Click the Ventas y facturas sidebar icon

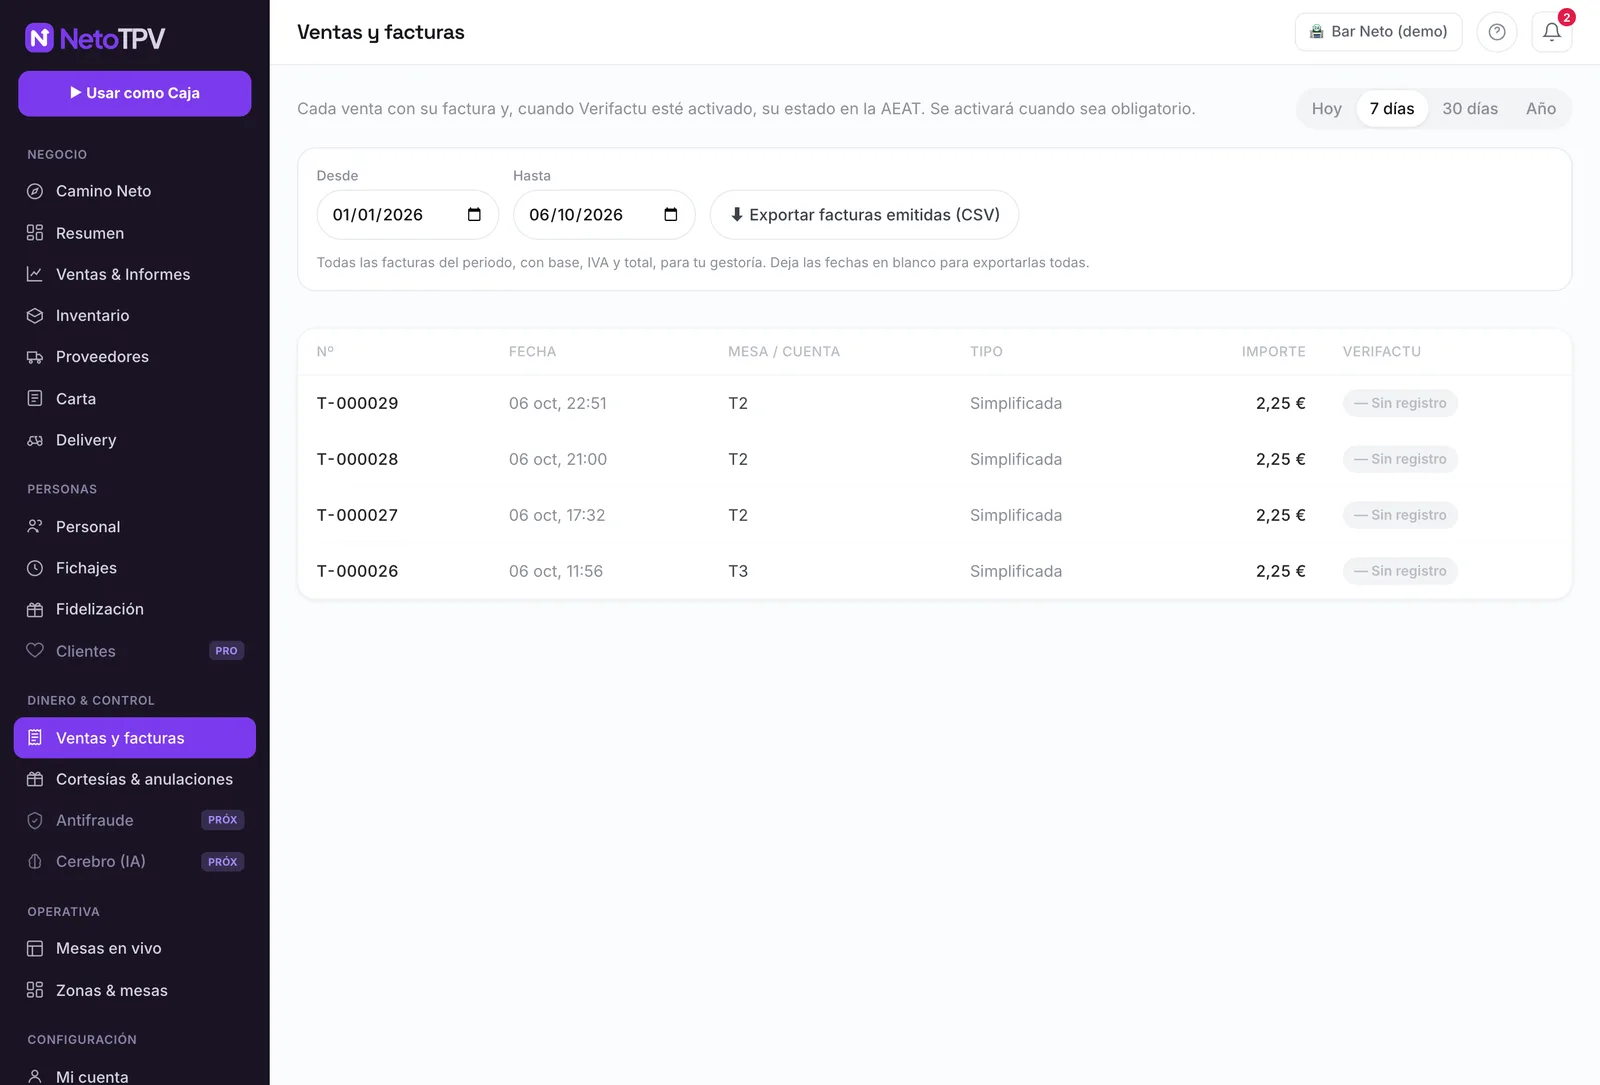[35, 738]
